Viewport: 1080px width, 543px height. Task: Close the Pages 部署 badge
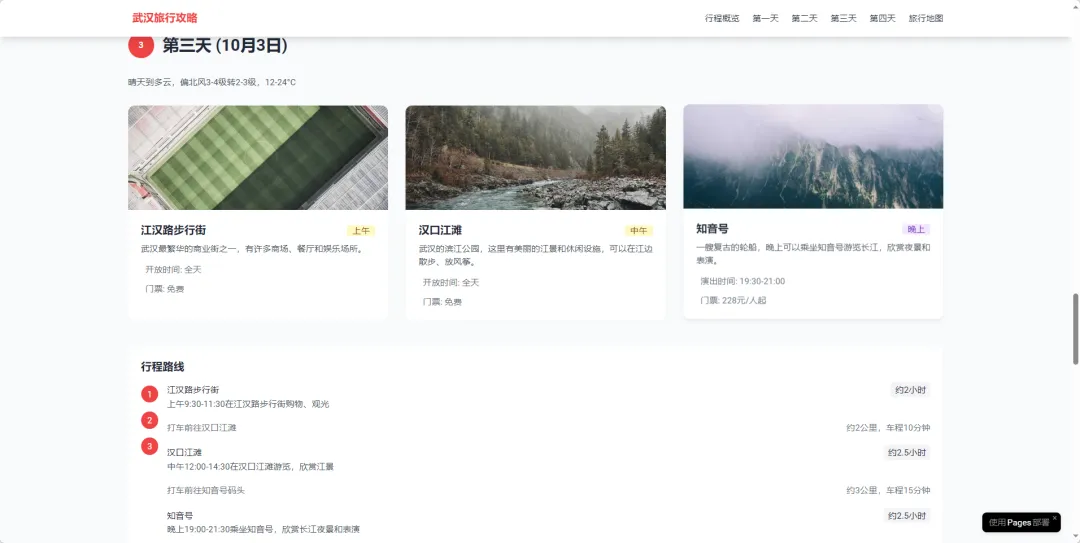1055,518
